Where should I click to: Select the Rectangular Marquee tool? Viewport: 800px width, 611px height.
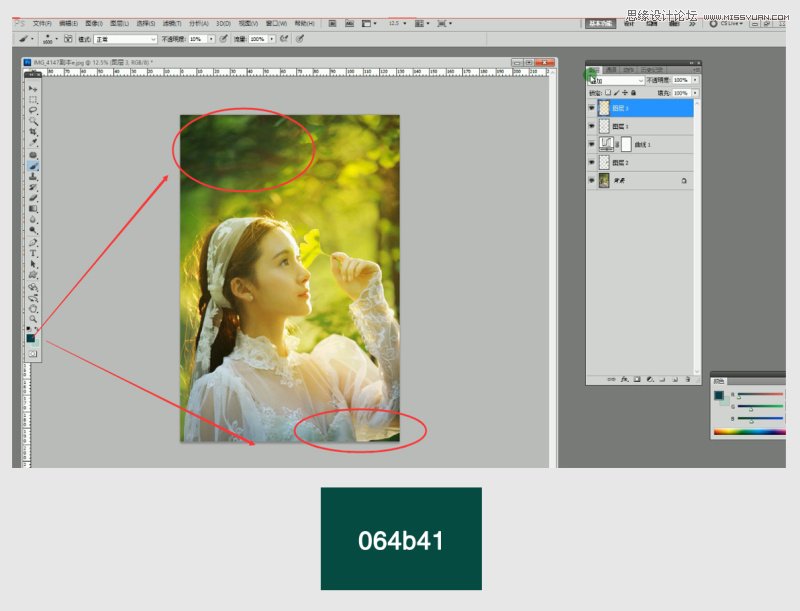[x=33, y=100]
